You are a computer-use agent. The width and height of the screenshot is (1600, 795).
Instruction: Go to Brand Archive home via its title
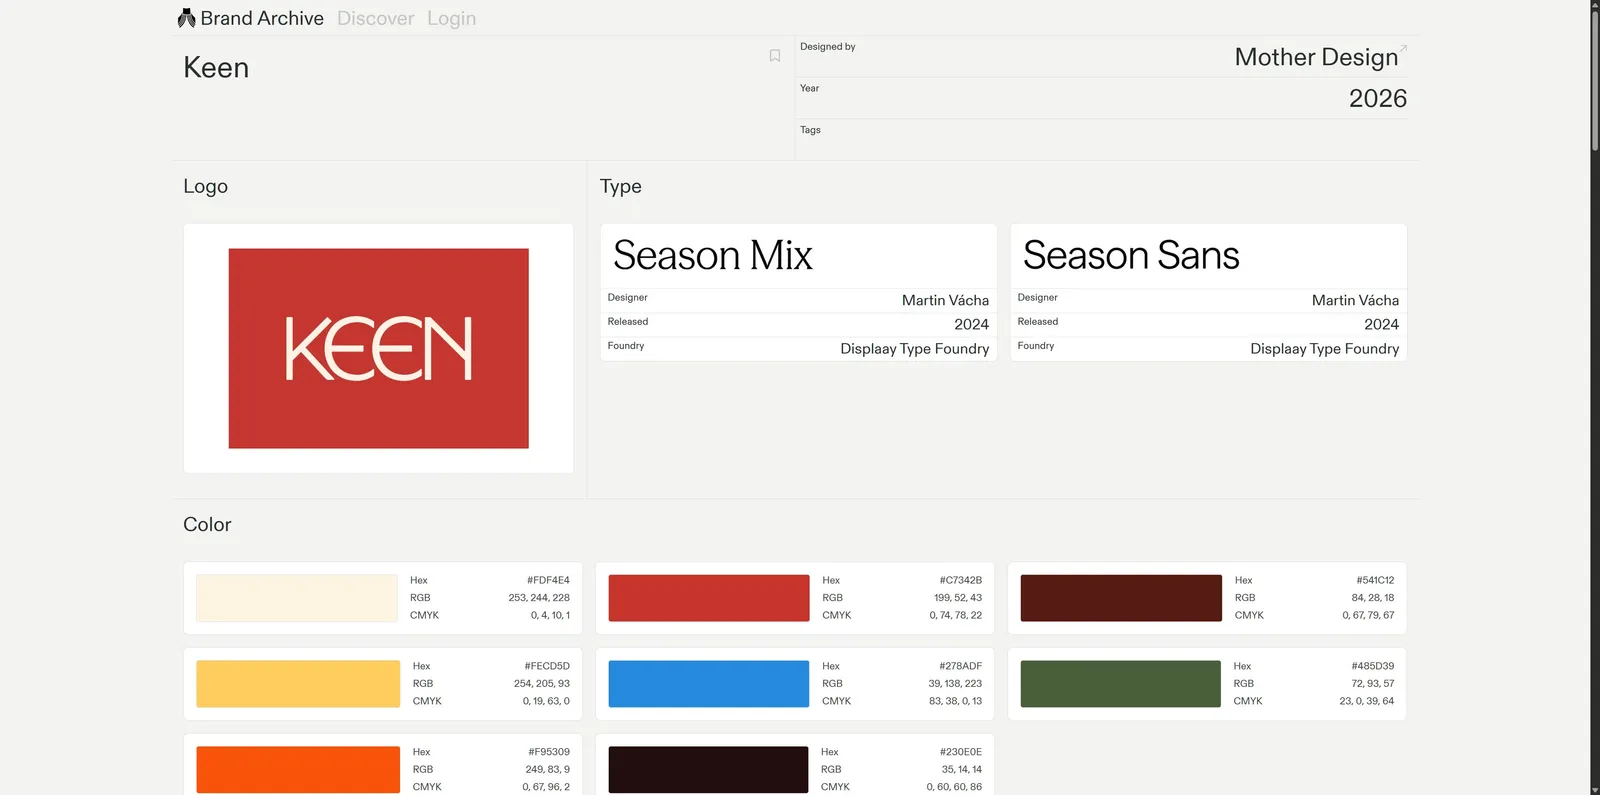[262, 18]
